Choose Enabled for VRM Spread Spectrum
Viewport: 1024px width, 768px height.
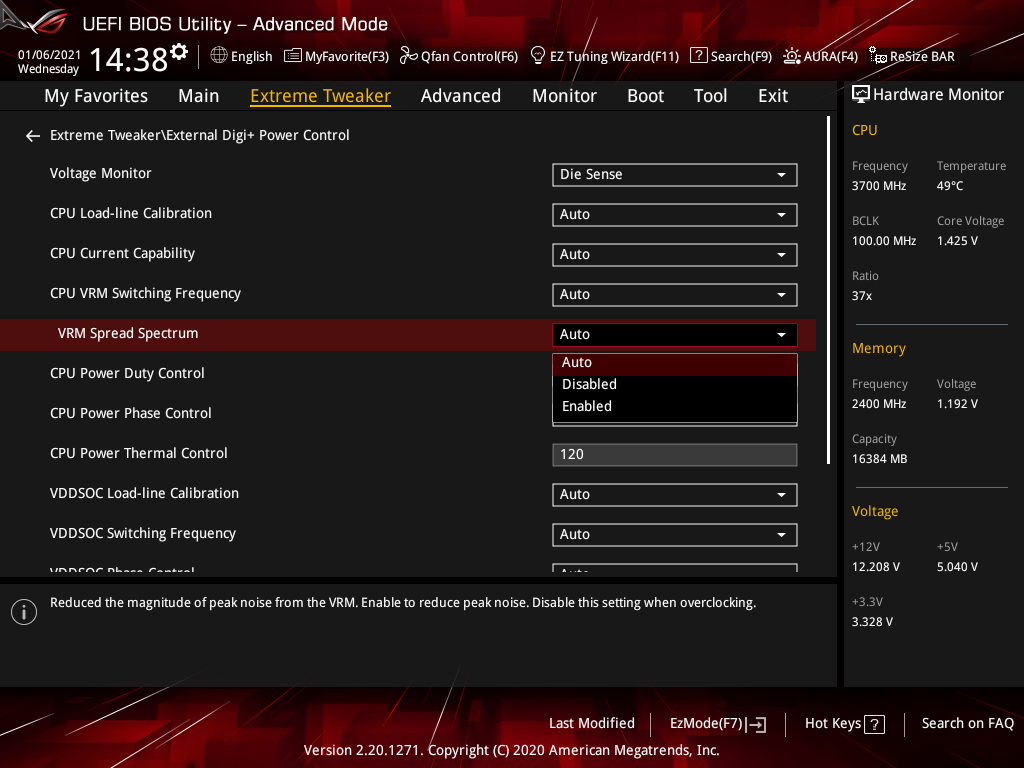(675, 406)
